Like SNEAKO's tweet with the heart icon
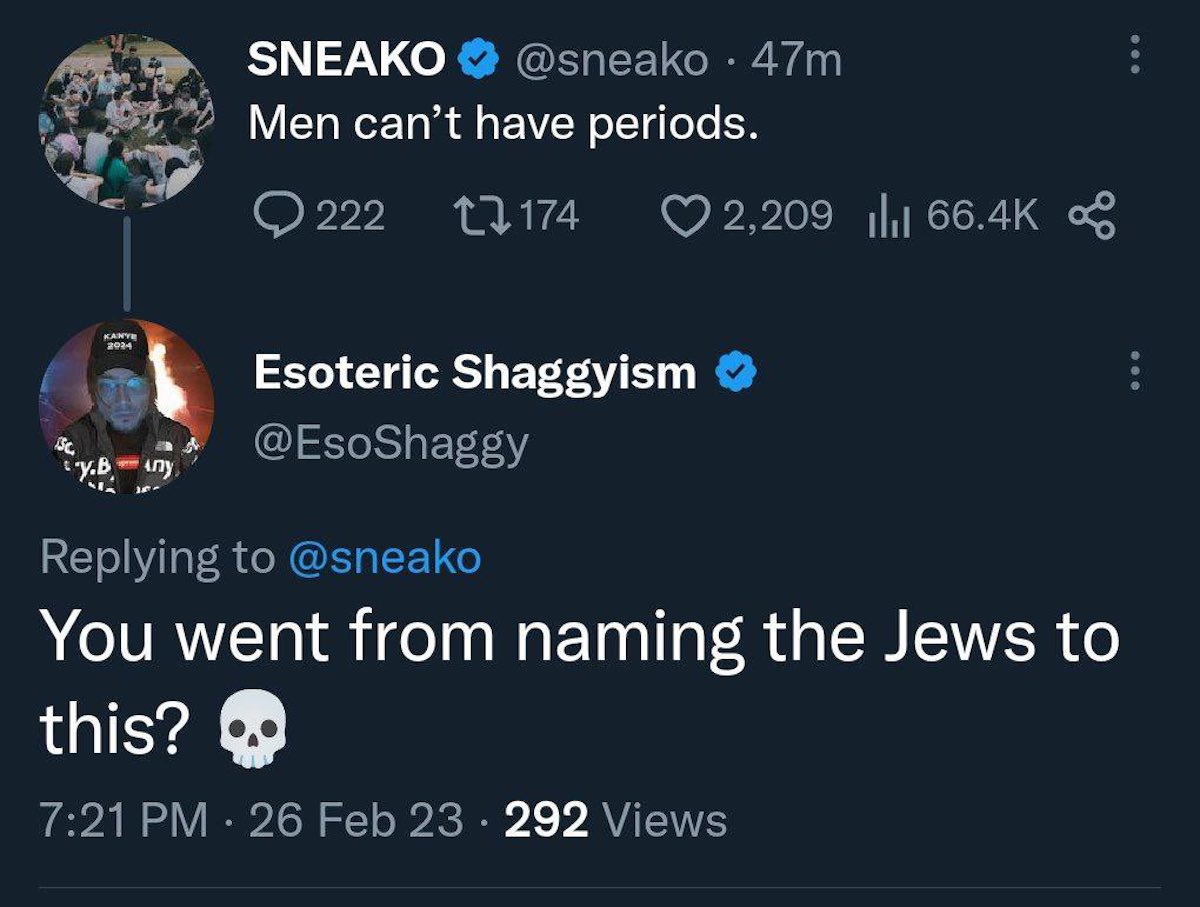 point(686,215)
